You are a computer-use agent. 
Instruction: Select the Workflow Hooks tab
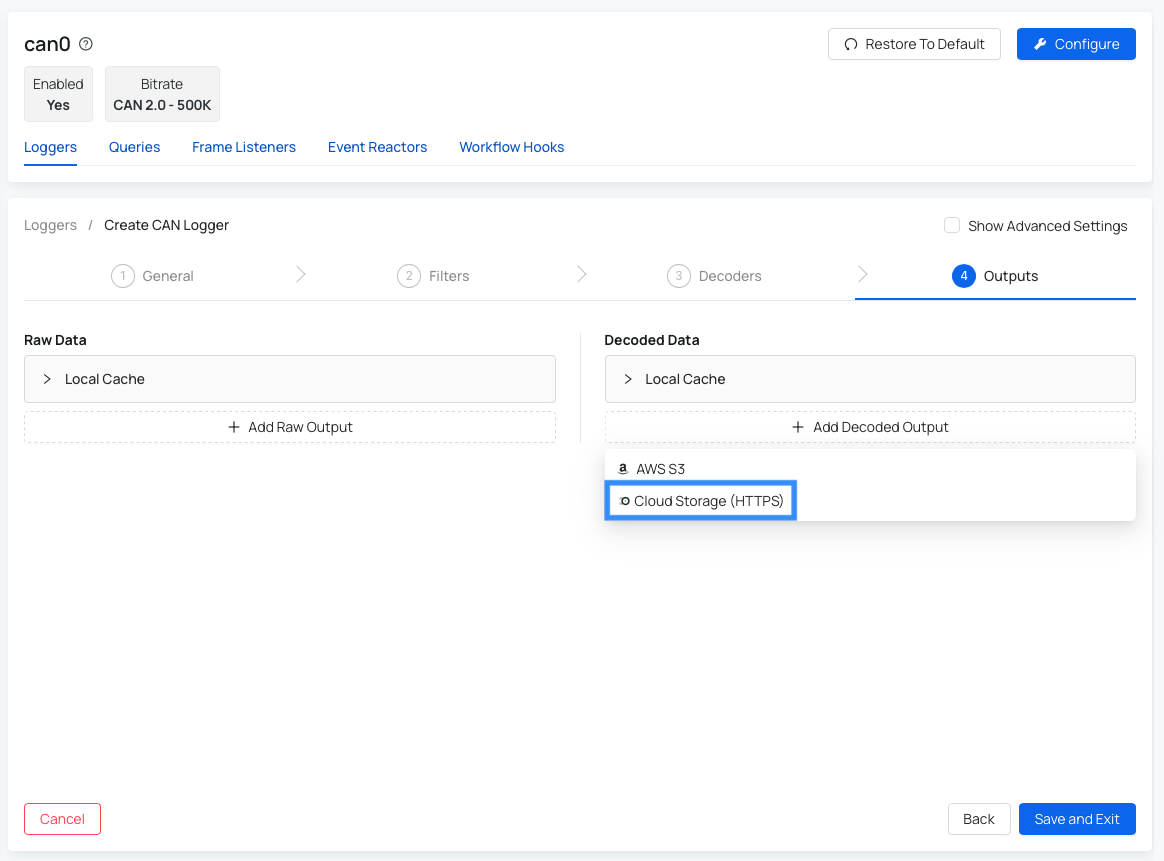click(511, 147)
